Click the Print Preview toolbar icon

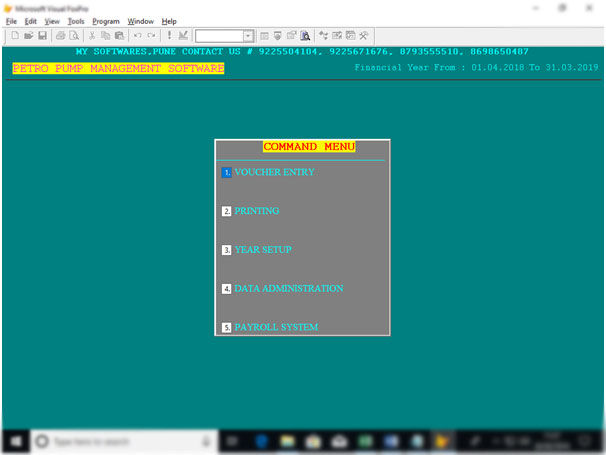(74, 36)
